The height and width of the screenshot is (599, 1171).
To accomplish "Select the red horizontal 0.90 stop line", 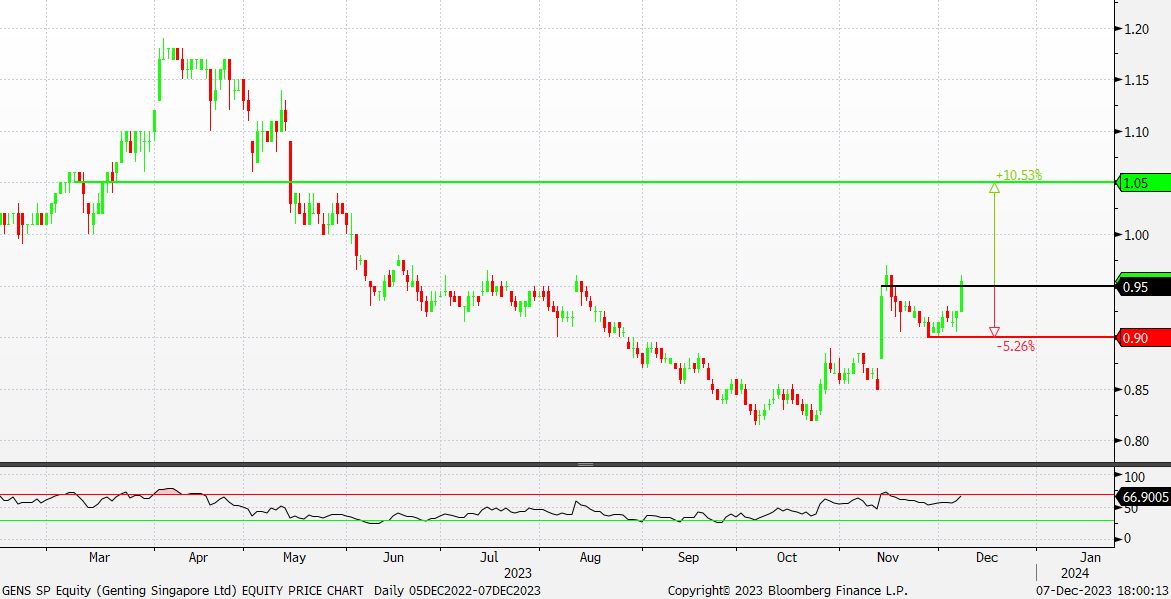I will point(1020,337).
